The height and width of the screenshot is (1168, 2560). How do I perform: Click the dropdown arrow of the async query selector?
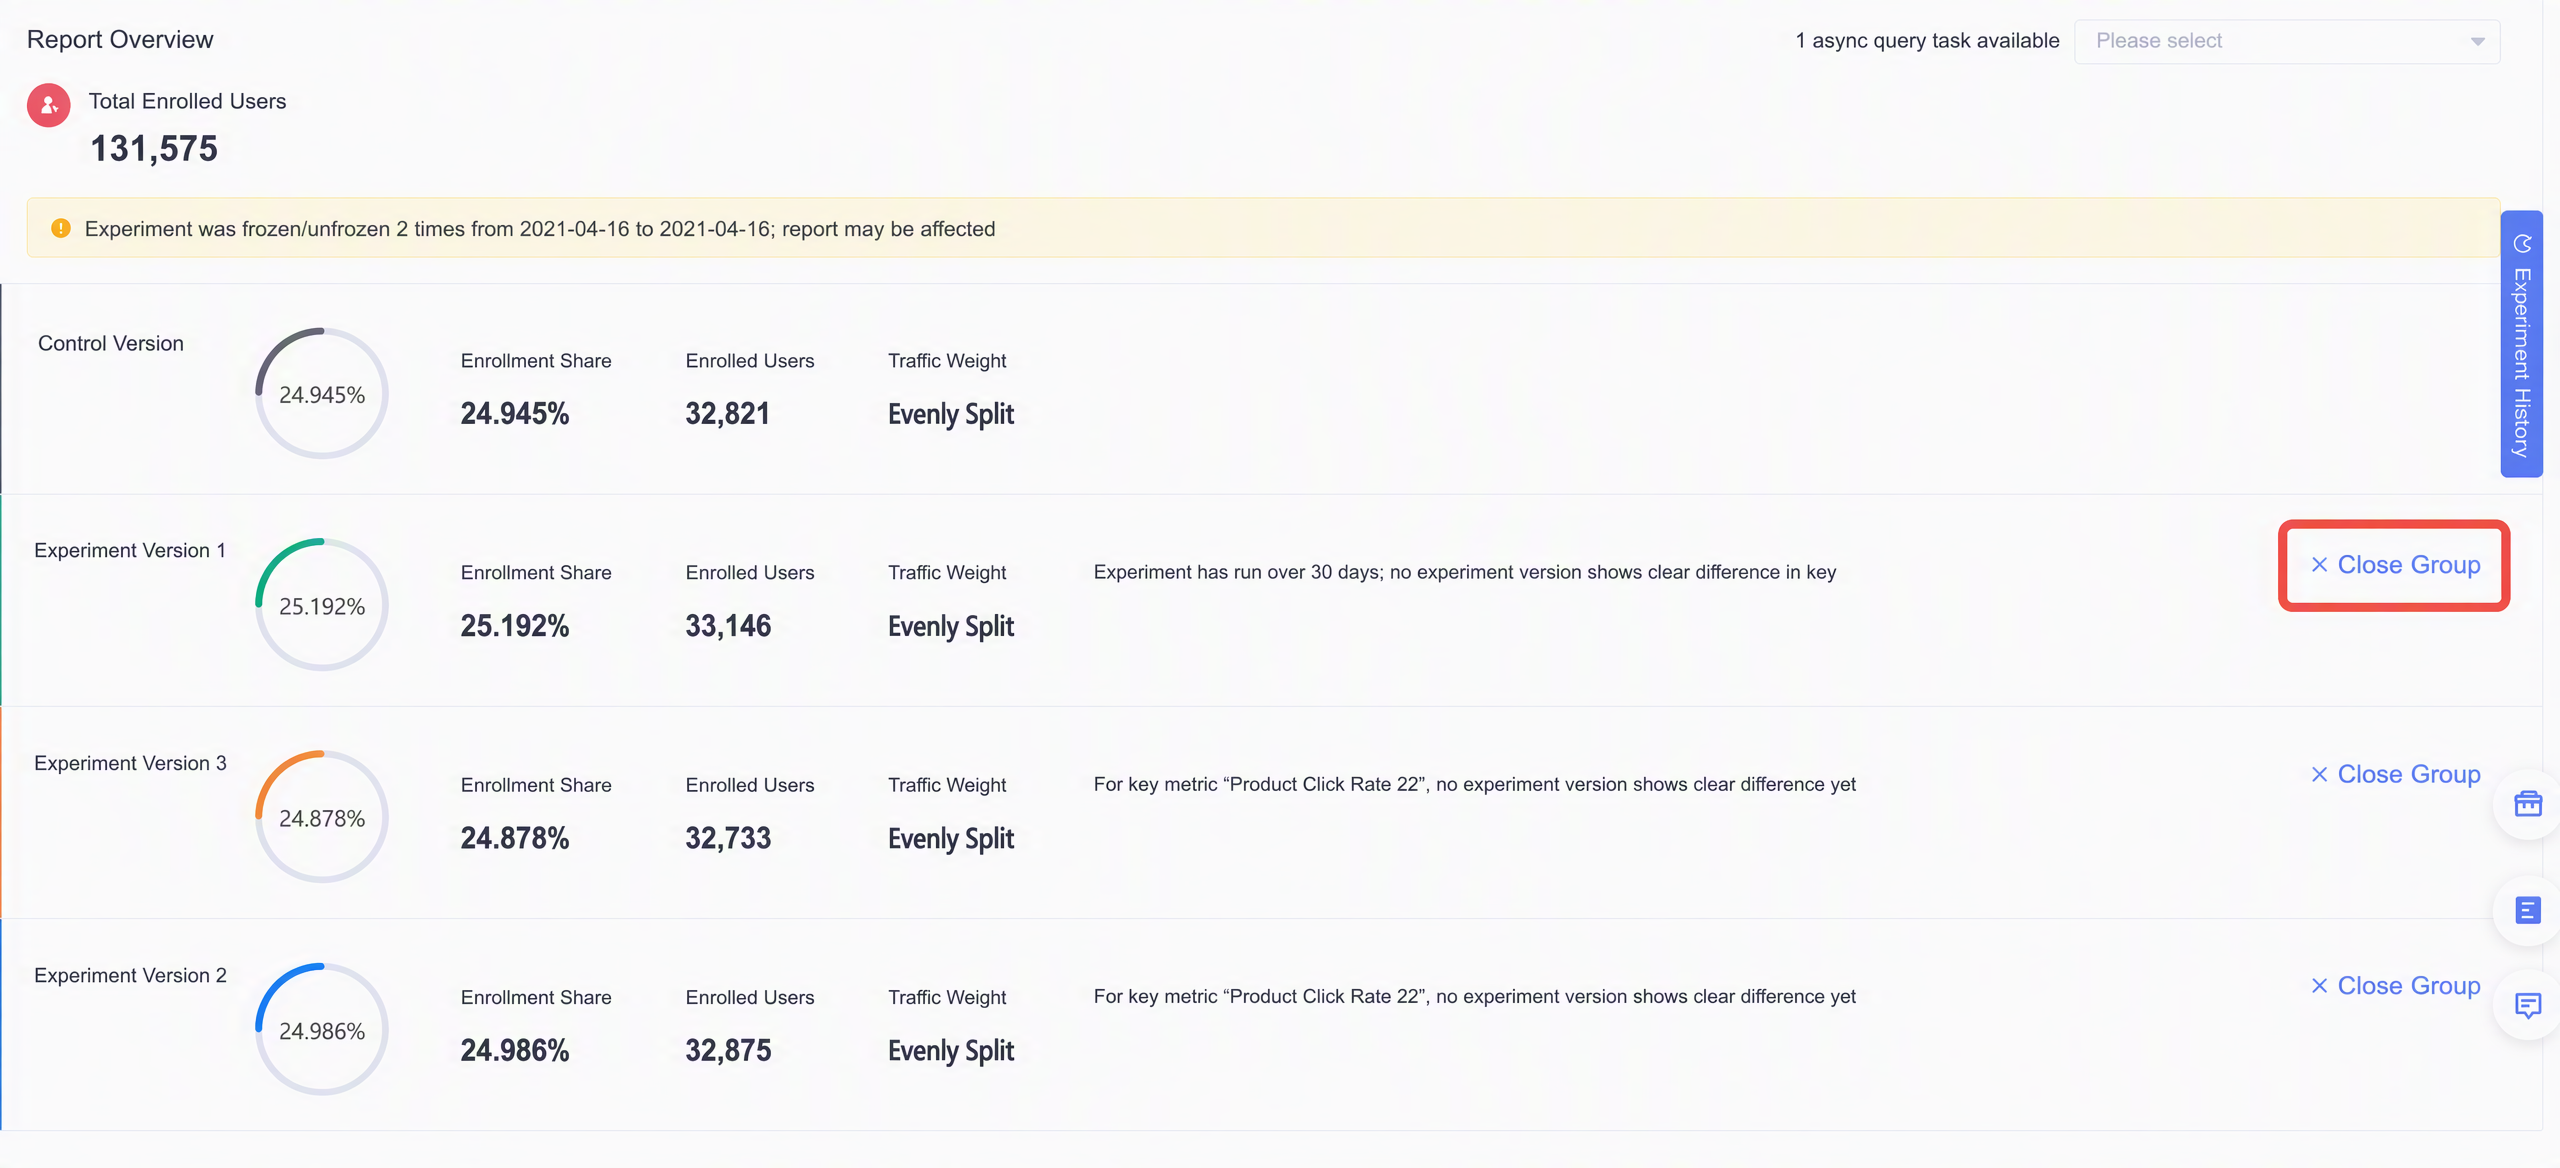click(x=2477, y=41)
